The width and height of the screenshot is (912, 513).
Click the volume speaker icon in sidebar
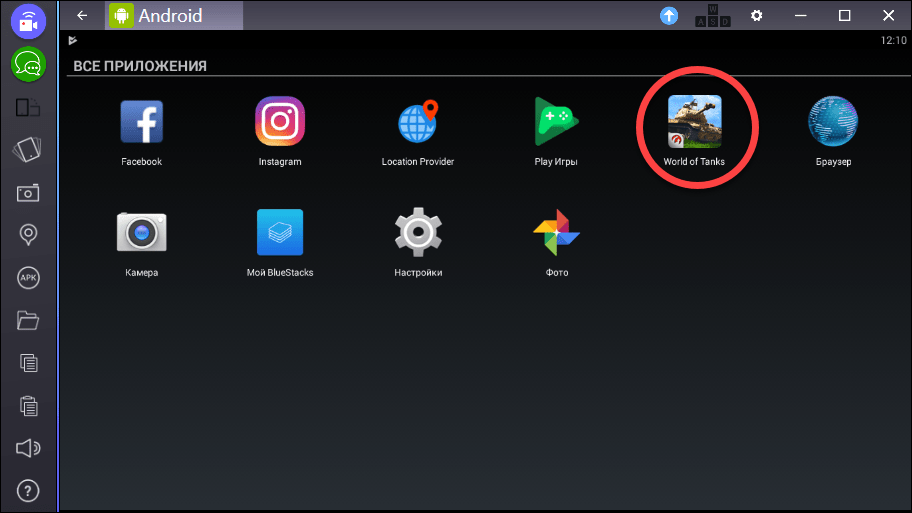click(x=28, y=448)
